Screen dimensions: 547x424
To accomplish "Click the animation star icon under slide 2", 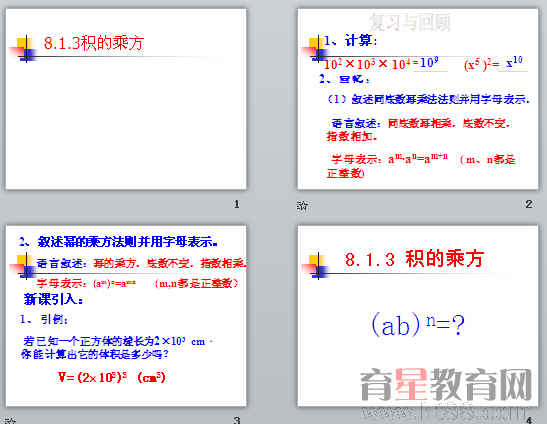I will 302,206.
